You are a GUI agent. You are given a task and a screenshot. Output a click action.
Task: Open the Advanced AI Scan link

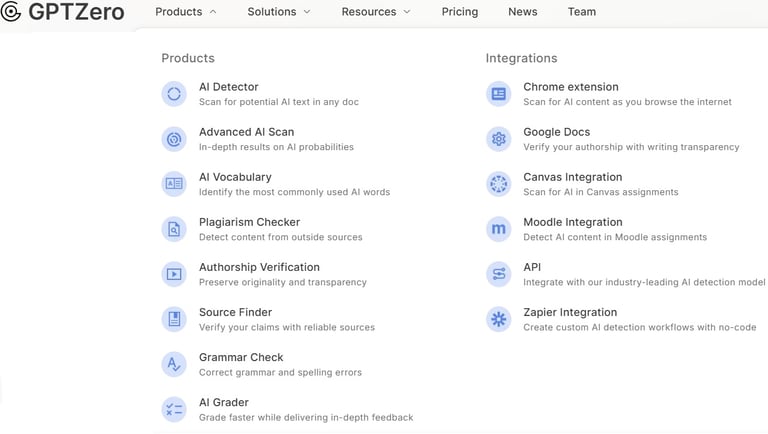pyautogui.click(x=246, y=132)
